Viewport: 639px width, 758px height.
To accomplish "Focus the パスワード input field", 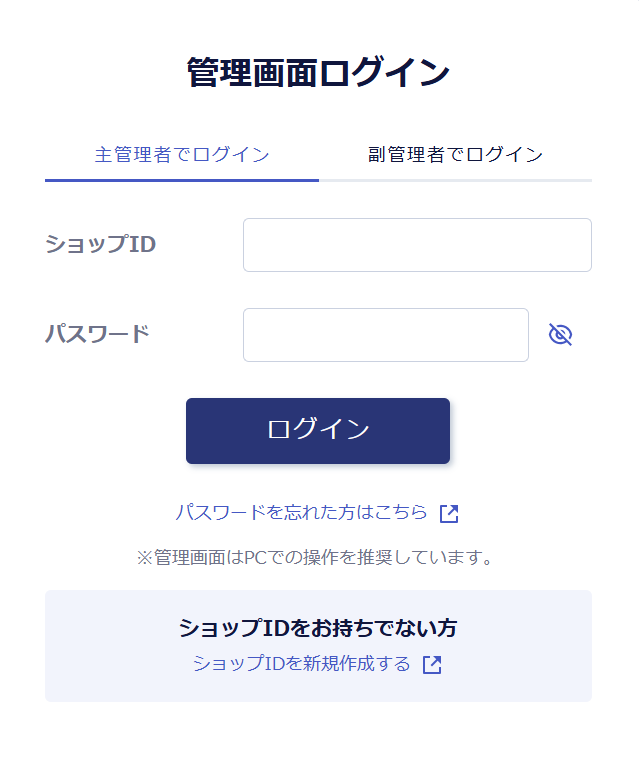I will click(x=385, y=335).
